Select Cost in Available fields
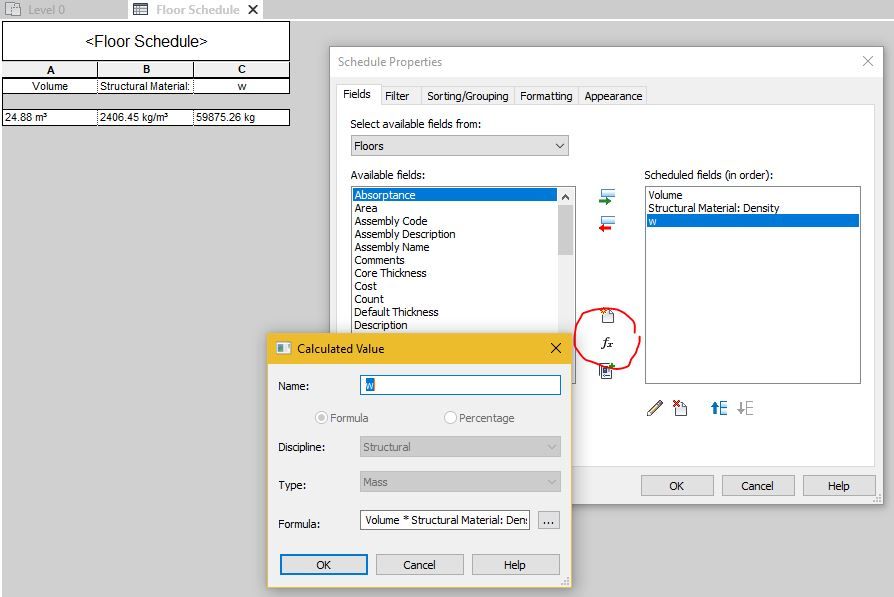894x597 pixels. [454, 286]
